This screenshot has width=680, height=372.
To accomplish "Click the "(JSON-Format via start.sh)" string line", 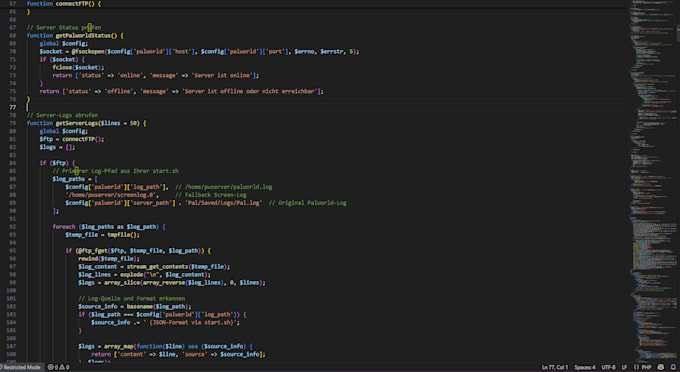I will point(165,322).
